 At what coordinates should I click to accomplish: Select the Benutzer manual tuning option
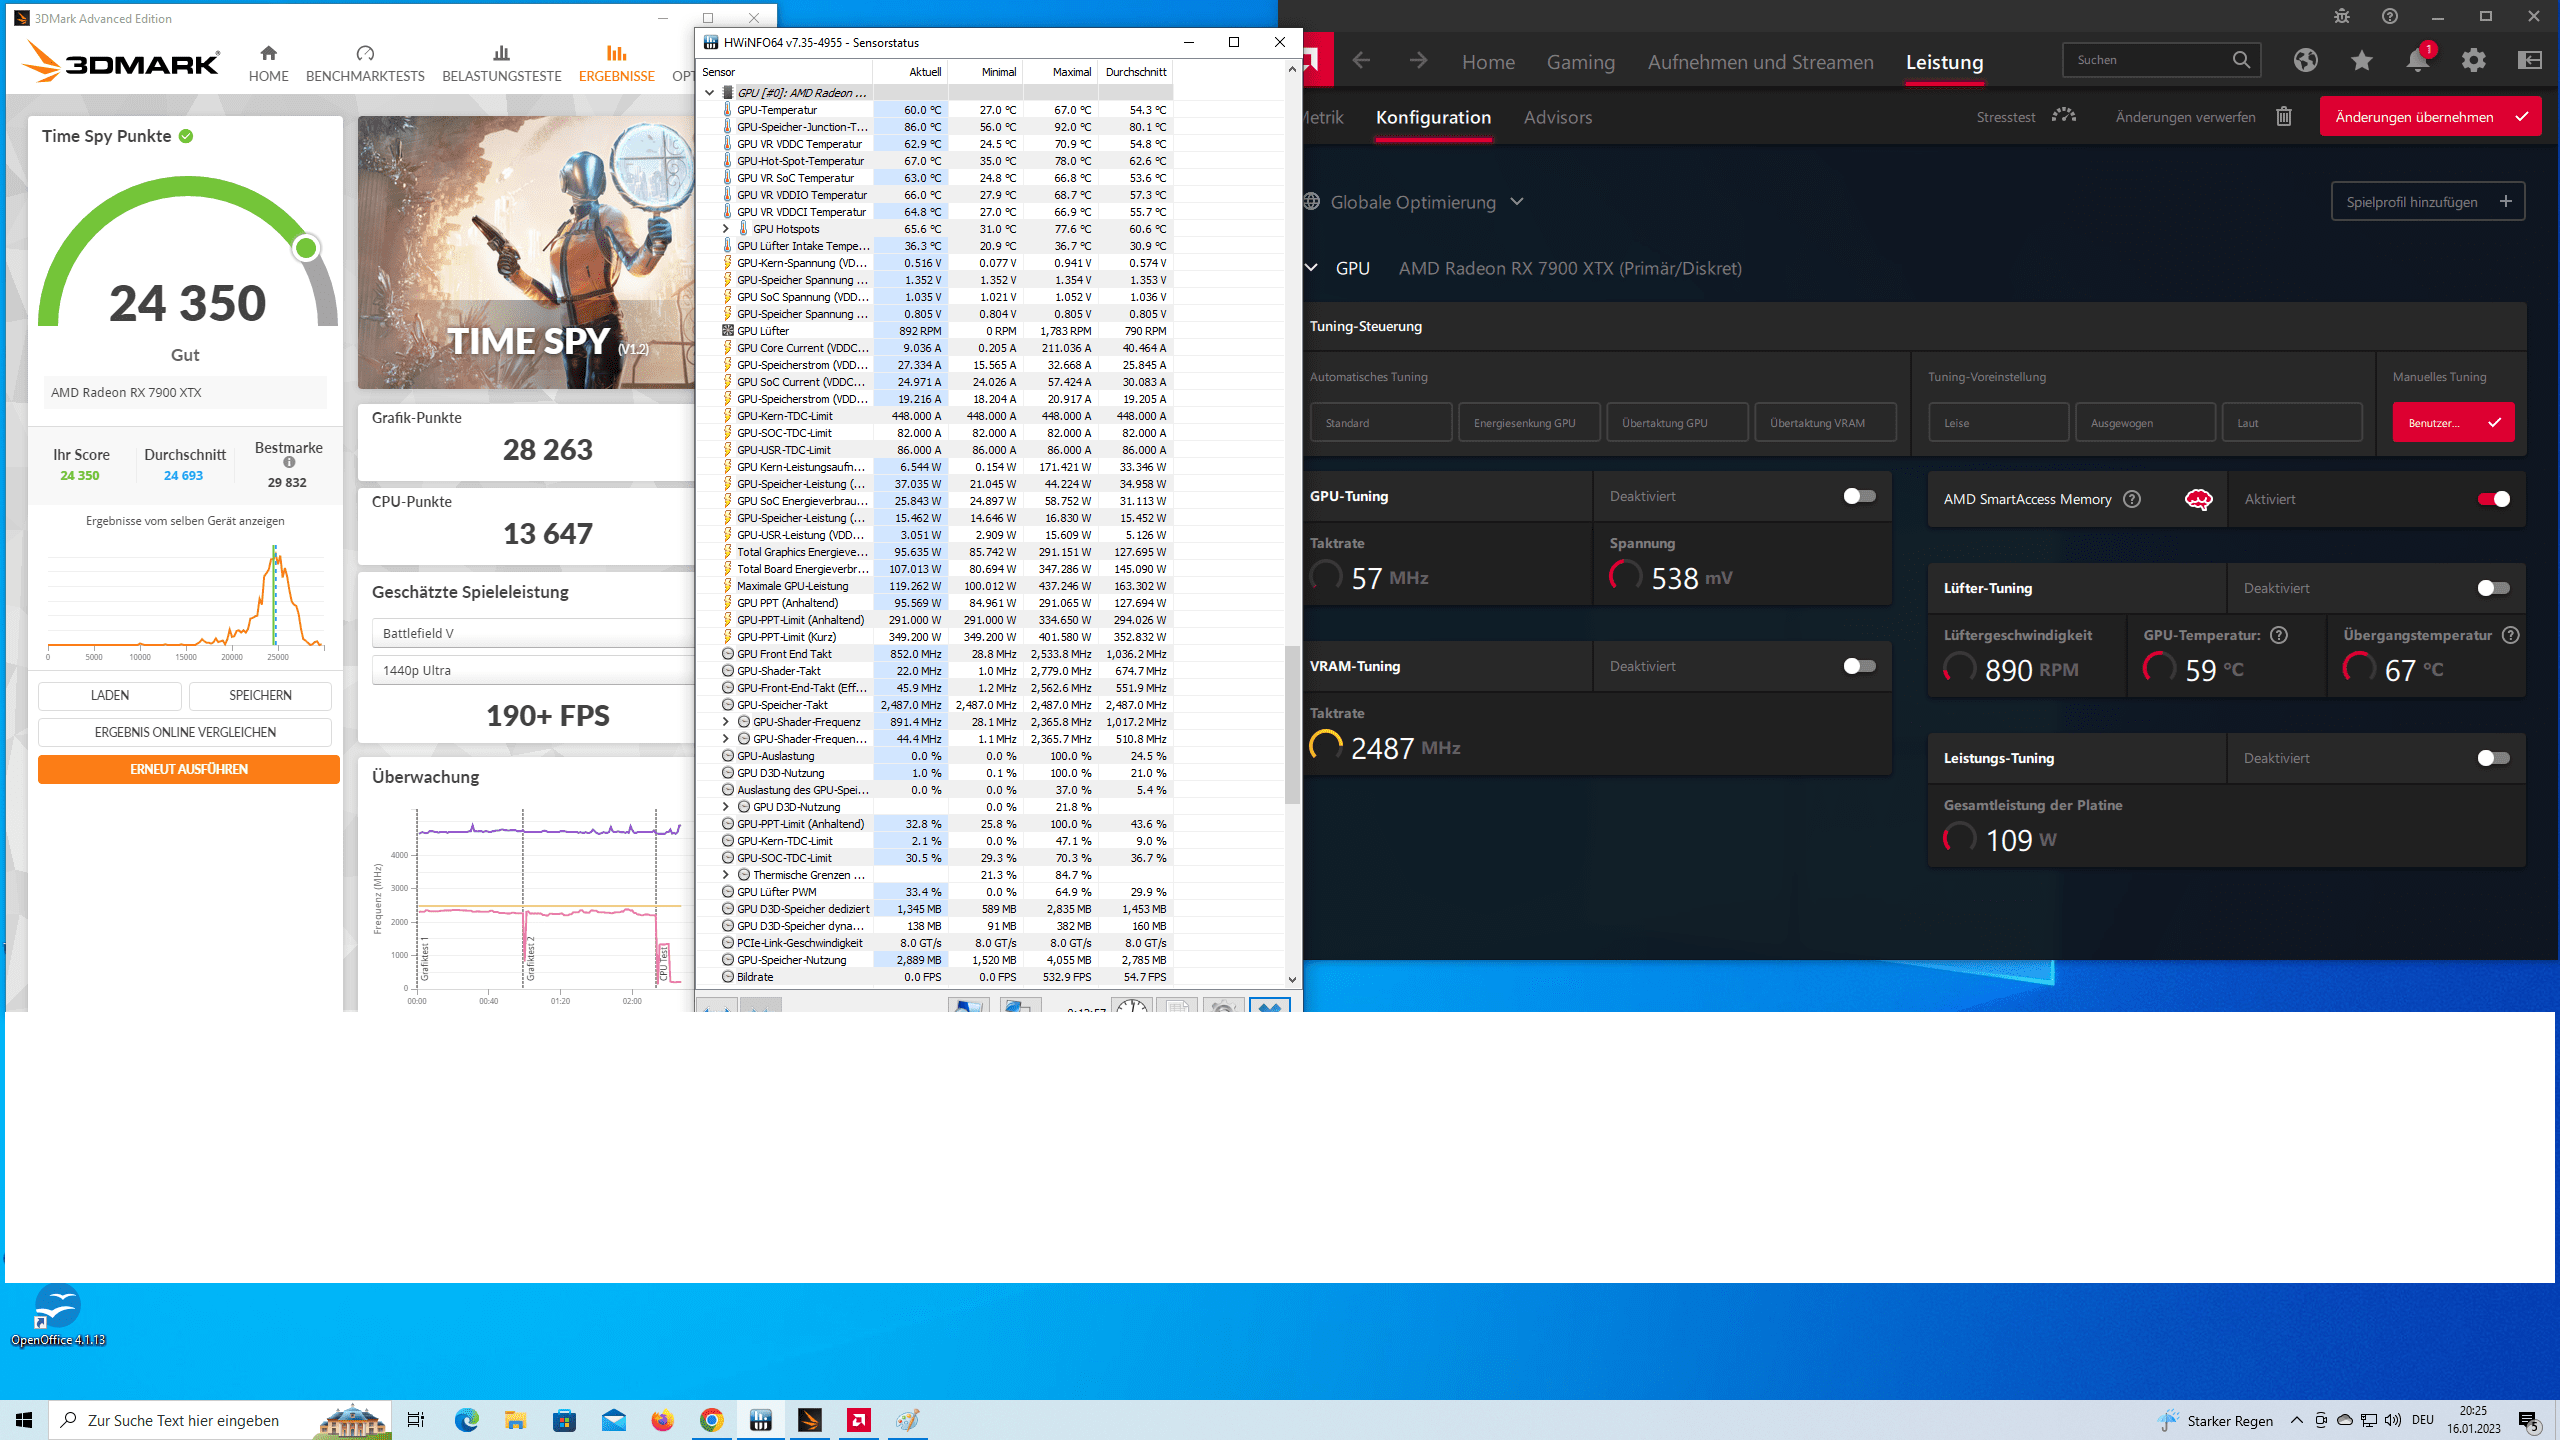pos(2453,422)
